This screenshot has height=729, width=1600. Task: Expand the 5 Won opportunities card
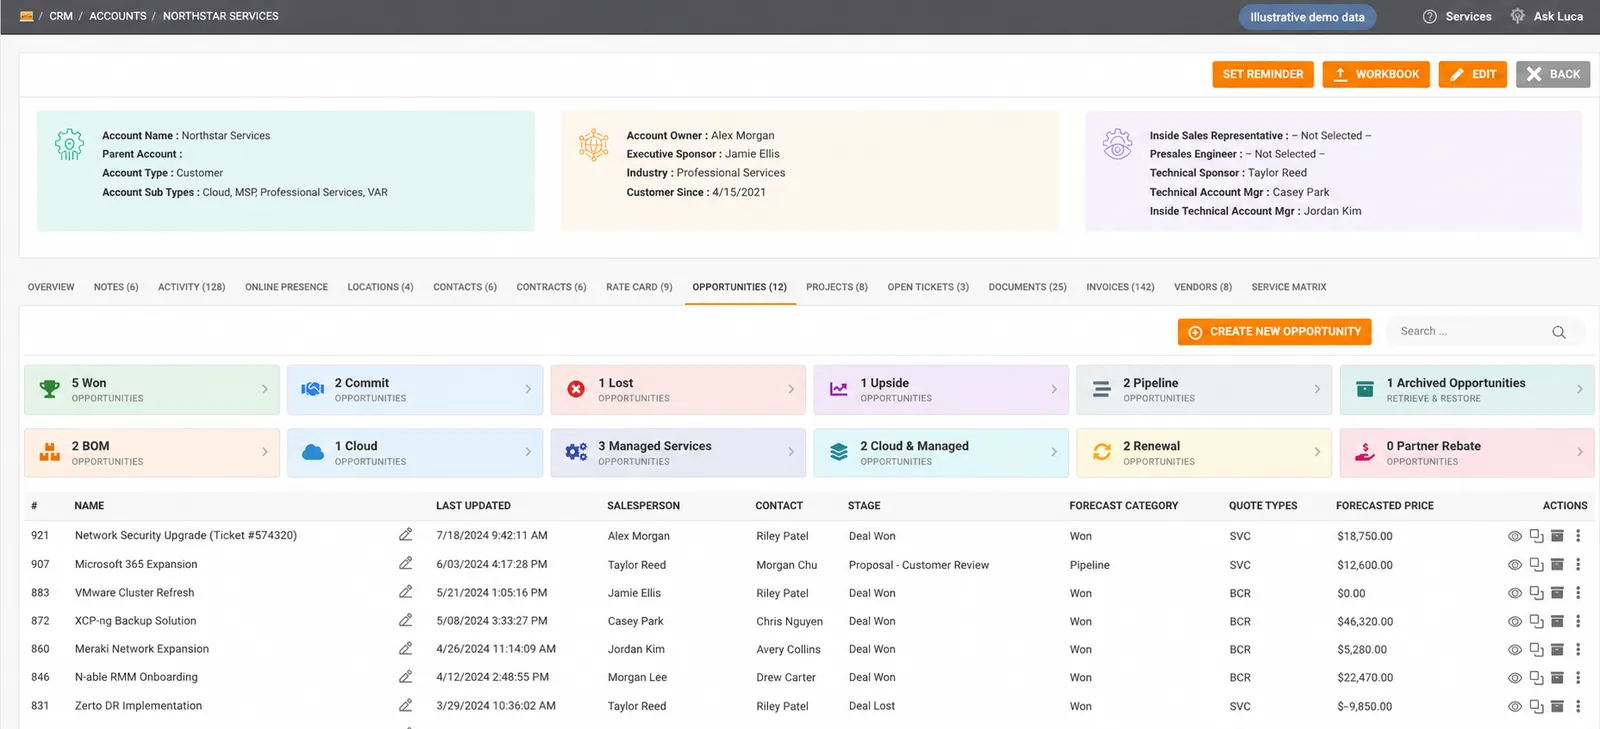click(152, 390)
